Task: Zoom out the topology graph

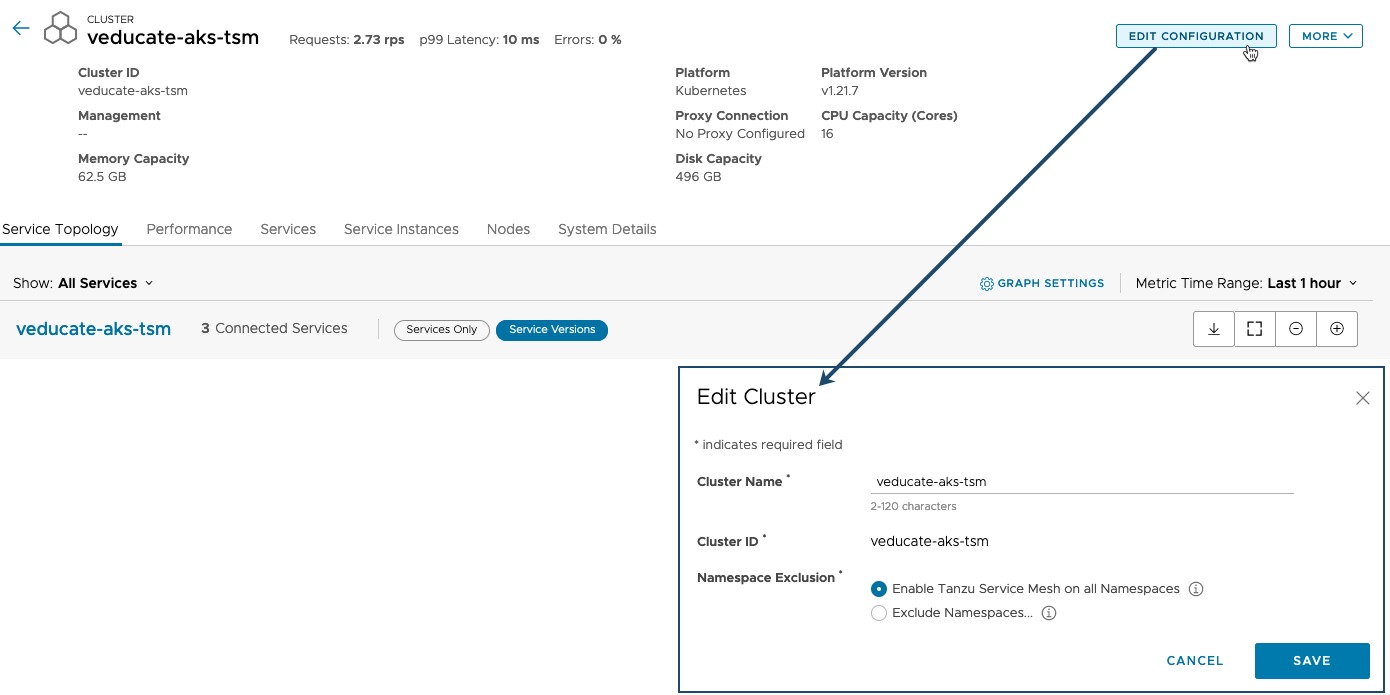Action: (x=1296, y=329)
